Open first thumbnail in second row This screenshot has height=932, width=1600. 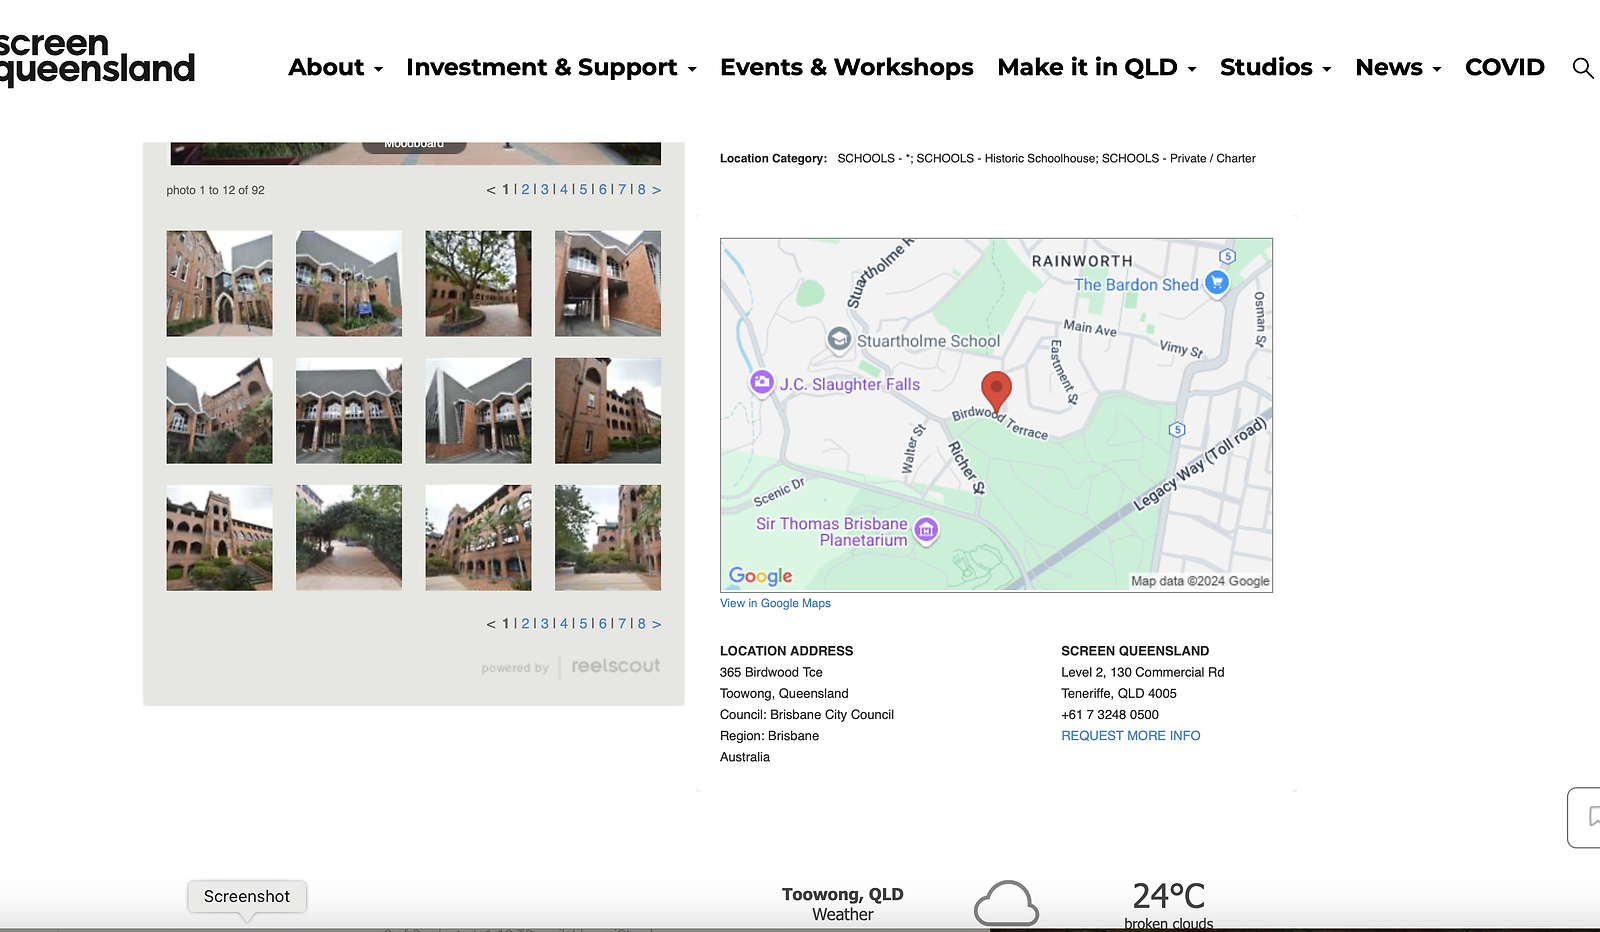coord(219,411)
